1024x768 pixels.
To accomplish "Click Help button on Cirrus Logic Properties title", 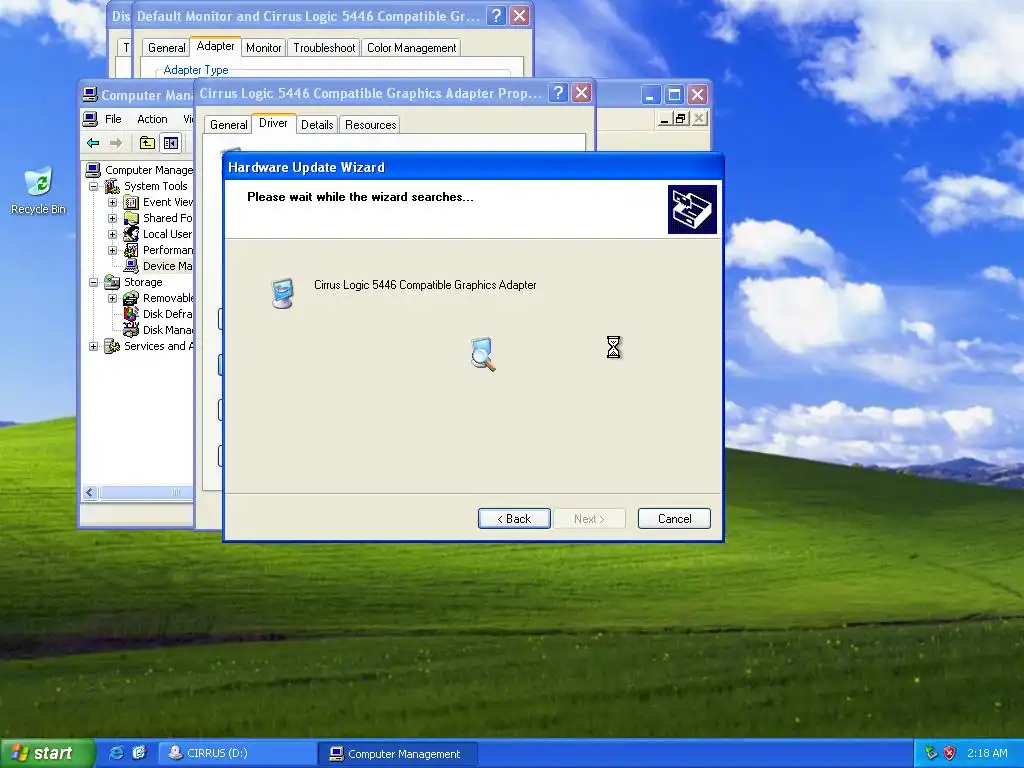I will (558, 93).
